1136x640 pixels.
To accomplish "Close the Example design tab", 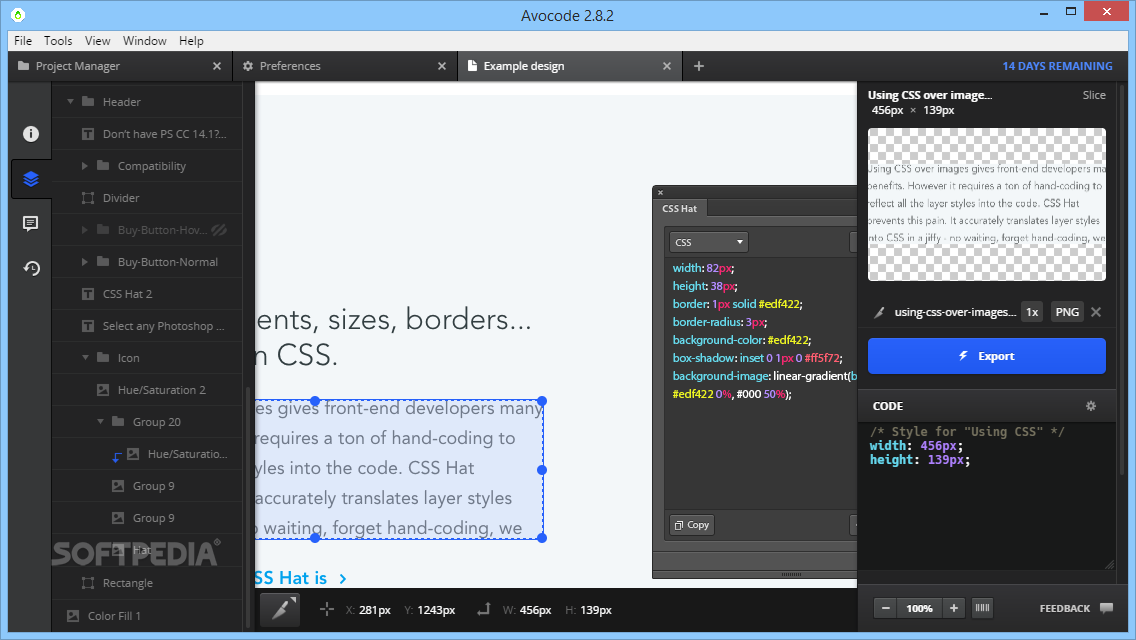I will pyautogui.click(x=667, y=66).
